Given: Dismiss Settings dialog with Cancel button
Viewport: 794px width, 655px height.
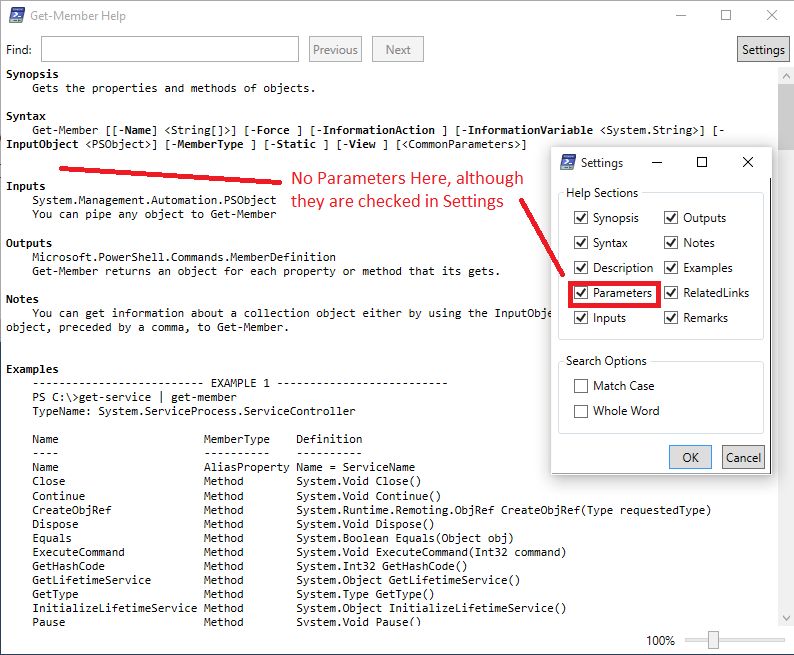Looking at the screenshot, I should (x=743, y=457).
